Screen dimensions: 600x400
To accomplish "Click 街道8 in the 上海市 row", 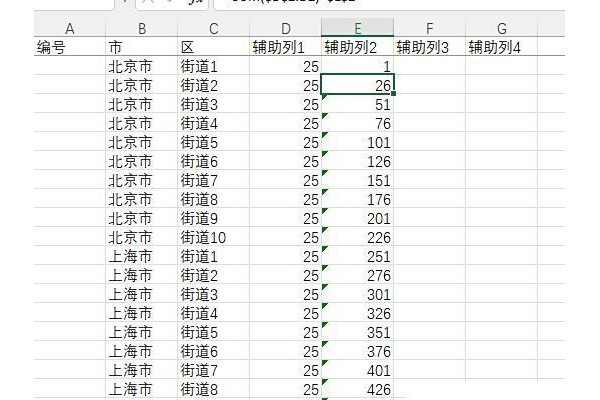I will click(x=214, y=389).
